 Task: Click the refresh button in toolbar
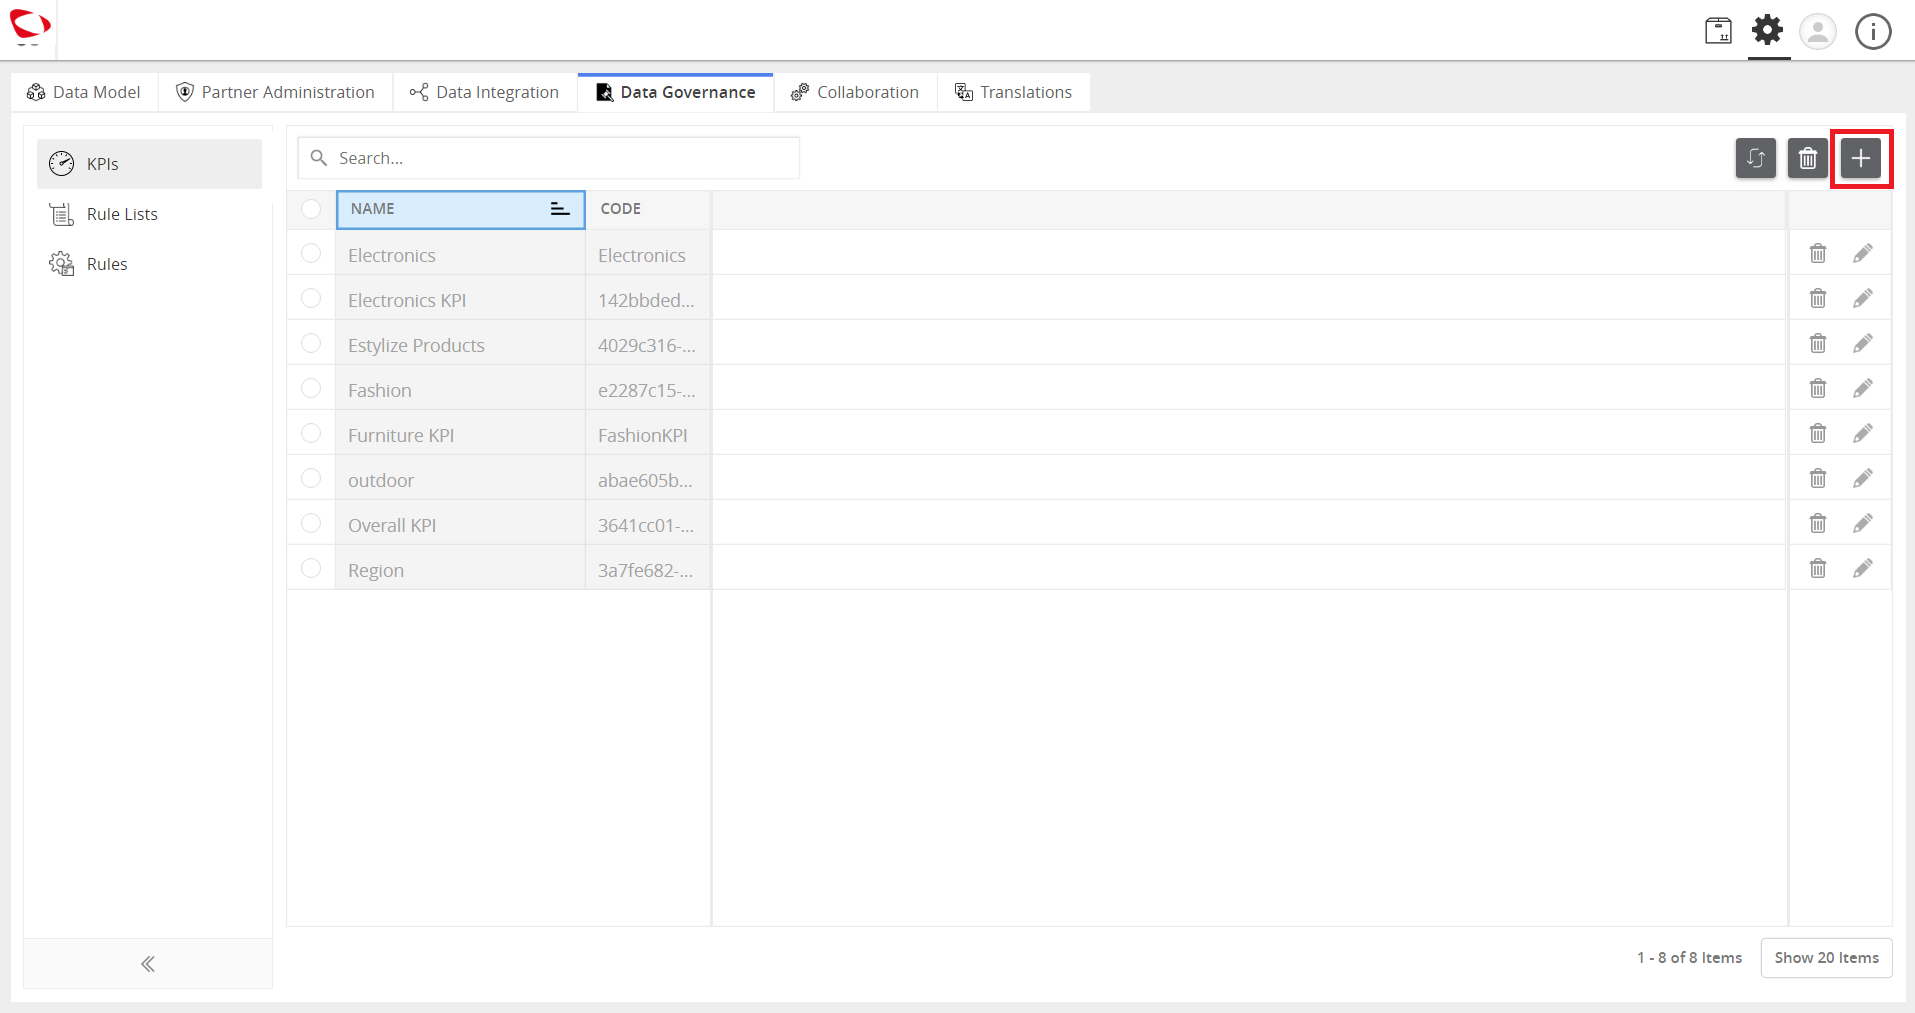click(1756, 158)
